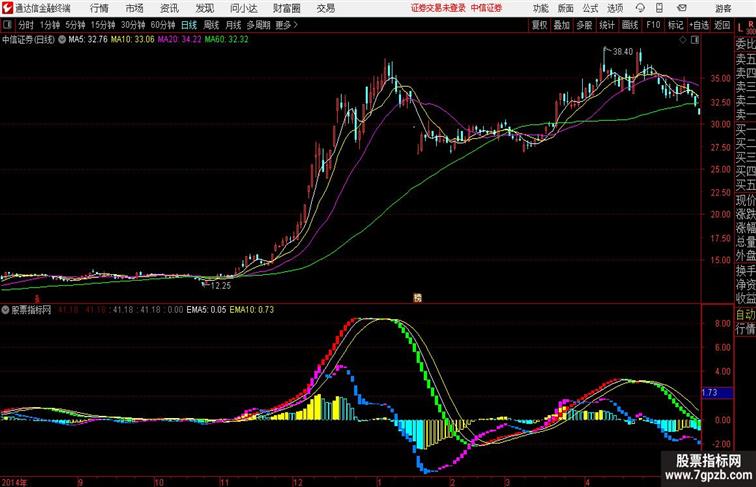
Task: Select the 日线 daily period
Action: [189, 25]
